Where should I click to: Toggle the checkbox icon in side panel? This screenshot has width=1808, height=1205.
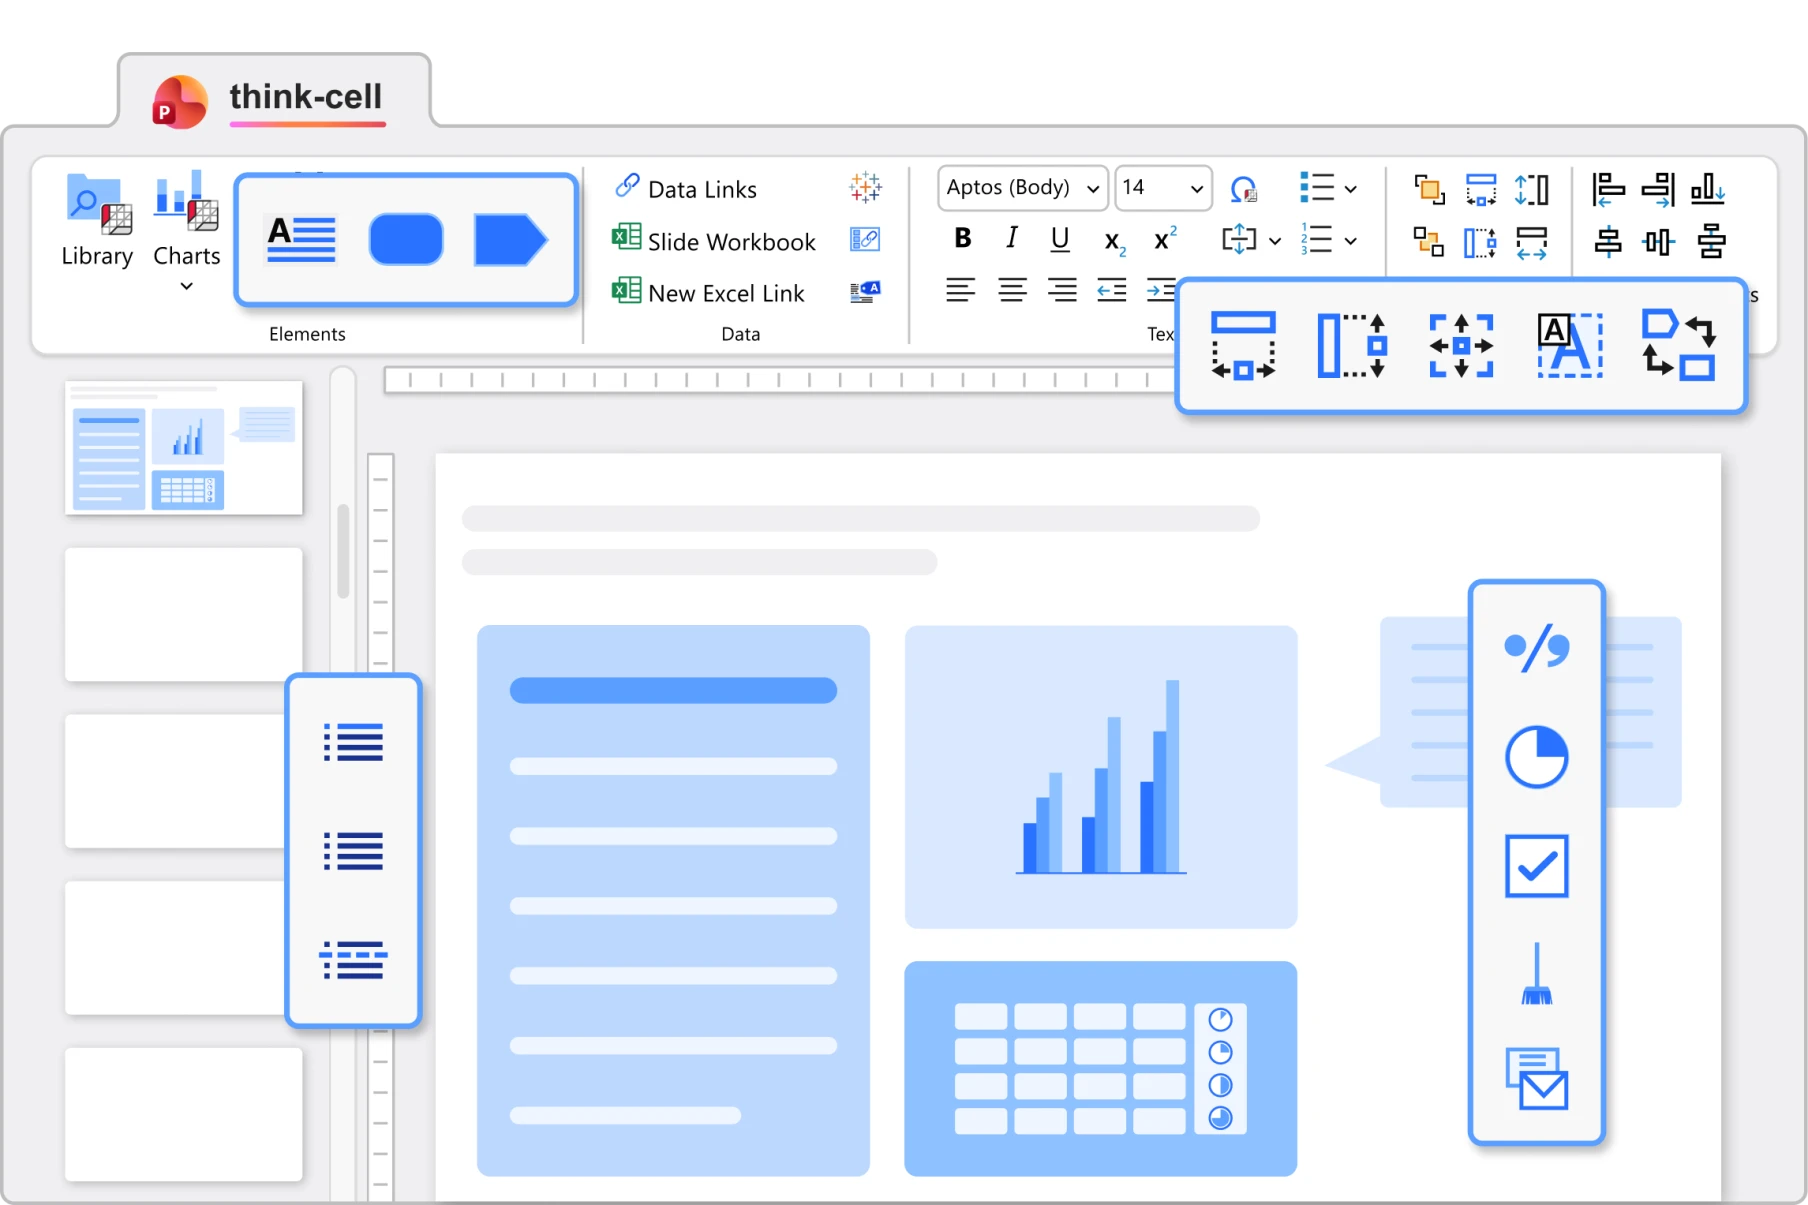tap(1536, 866)
